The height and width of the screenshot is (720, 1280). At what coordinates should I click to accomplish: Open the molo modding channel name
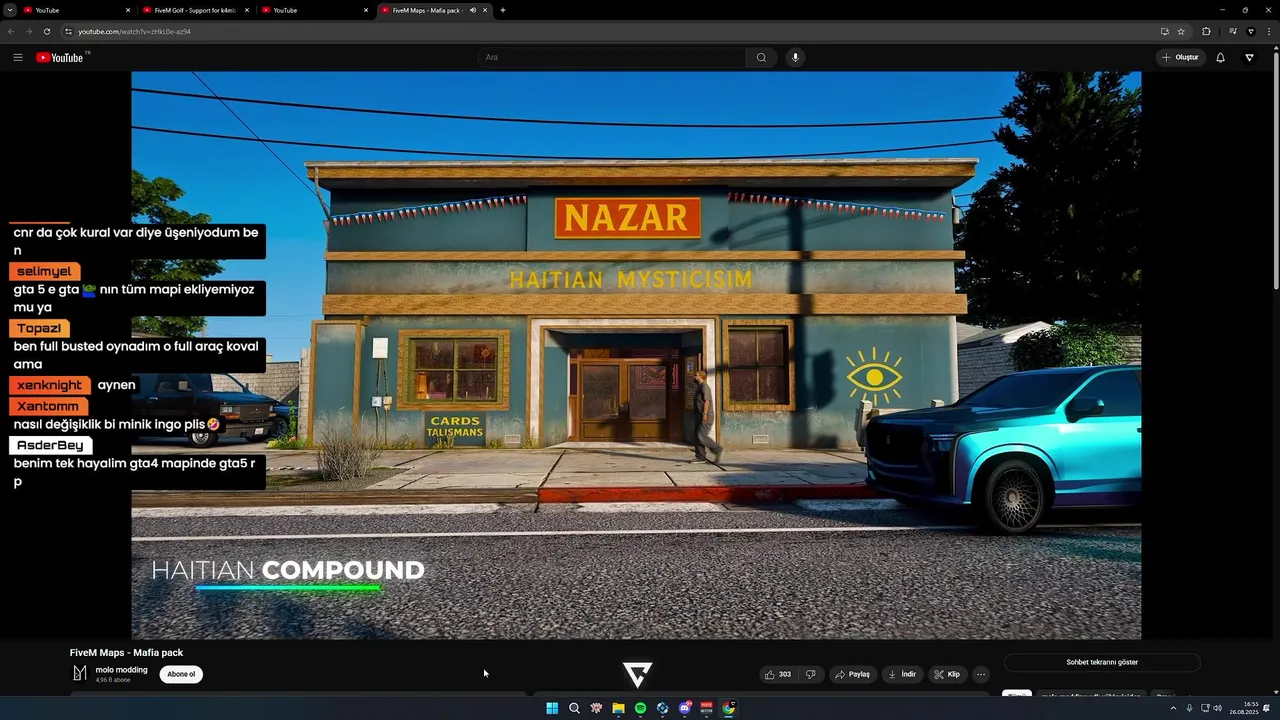[121, 670]
